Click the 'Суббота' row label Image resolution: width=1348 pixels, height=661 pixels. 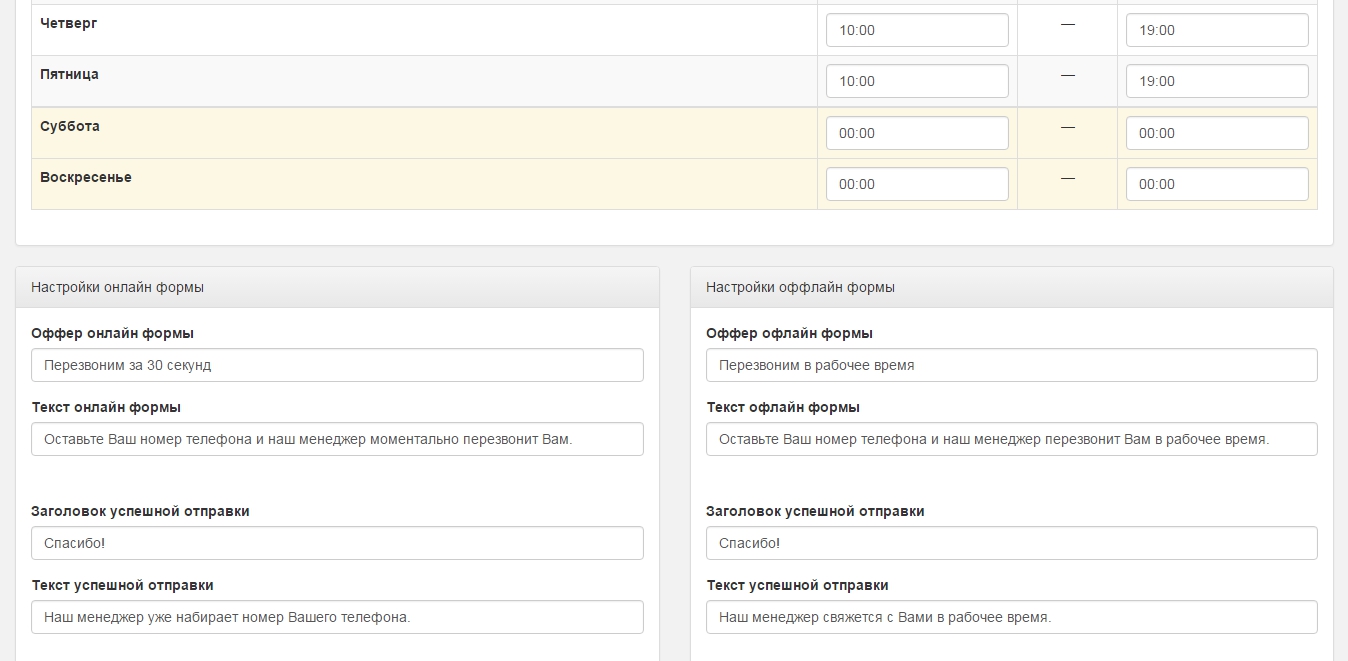(x=70, y=126)
